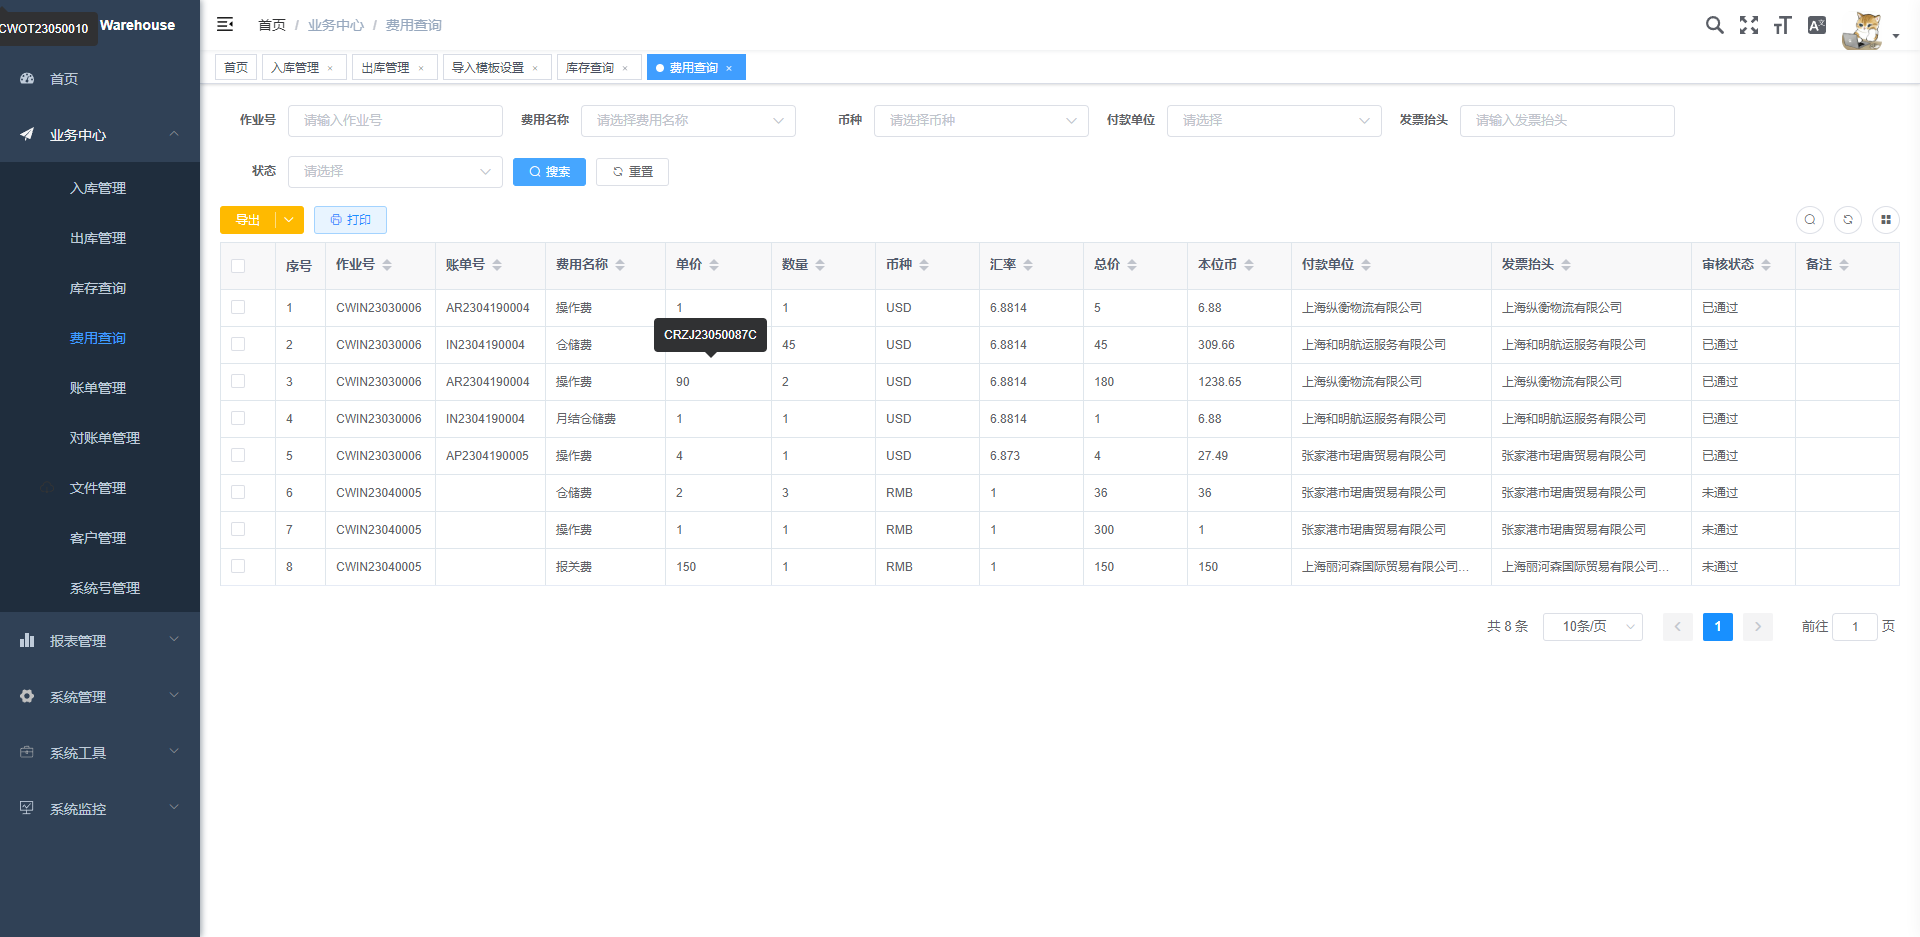Sort by the 费用名称 column
The image size is (1920, 937).
click(620, 265)
